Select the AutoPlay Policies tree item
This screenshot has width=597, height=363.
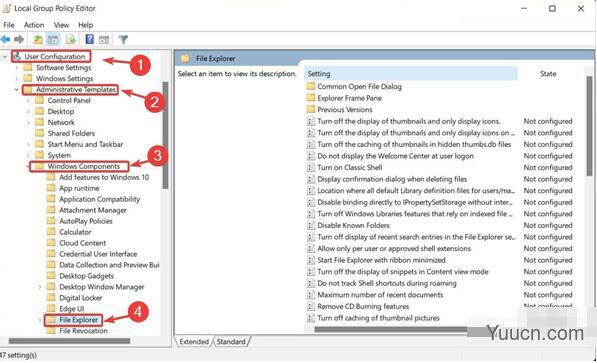tap(86, 221)
